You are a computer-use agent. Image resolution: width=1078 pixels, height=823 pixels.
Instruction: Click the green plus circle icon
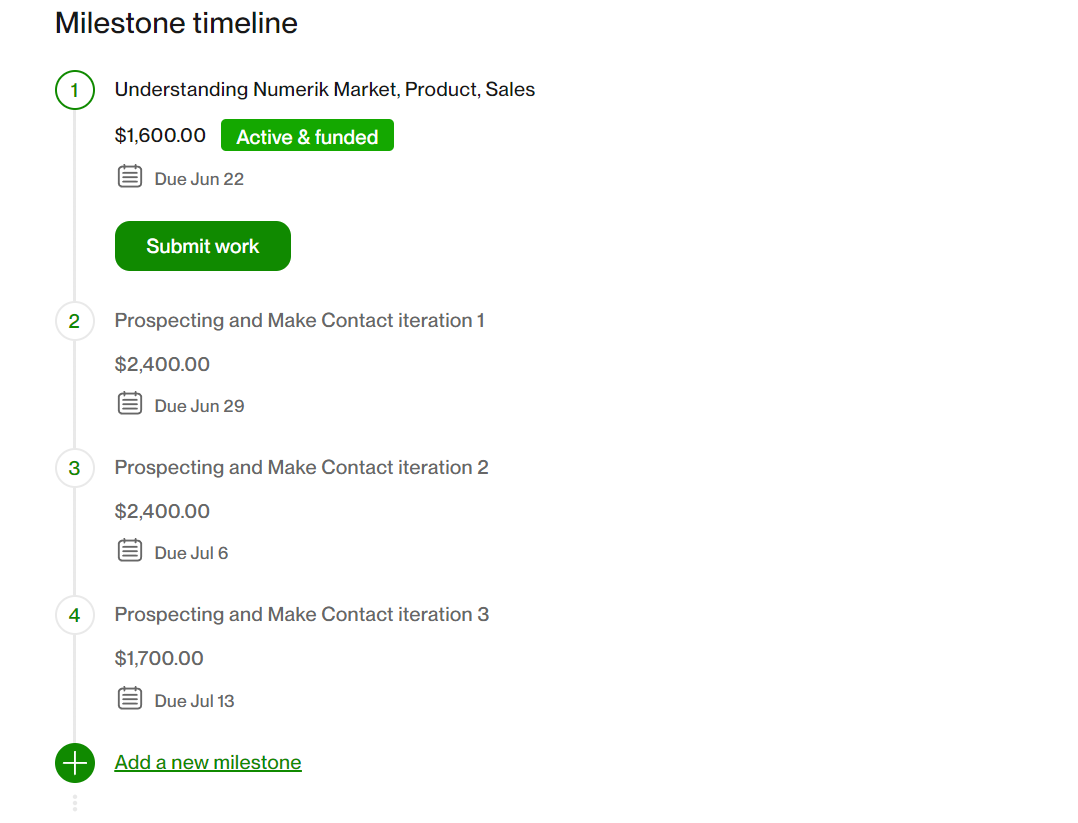point(75,763)
